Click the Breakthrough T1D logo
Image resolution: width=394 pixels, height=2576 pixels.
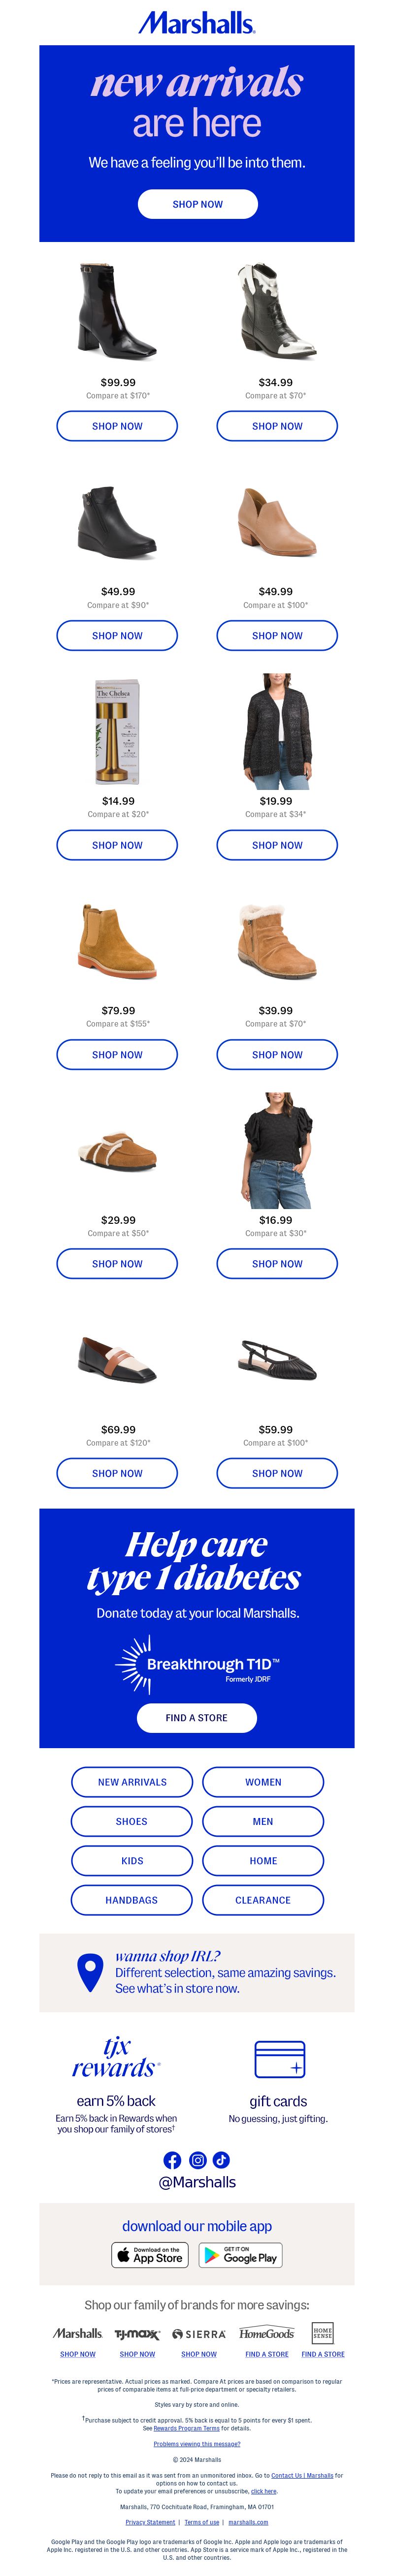[197, 1665]
